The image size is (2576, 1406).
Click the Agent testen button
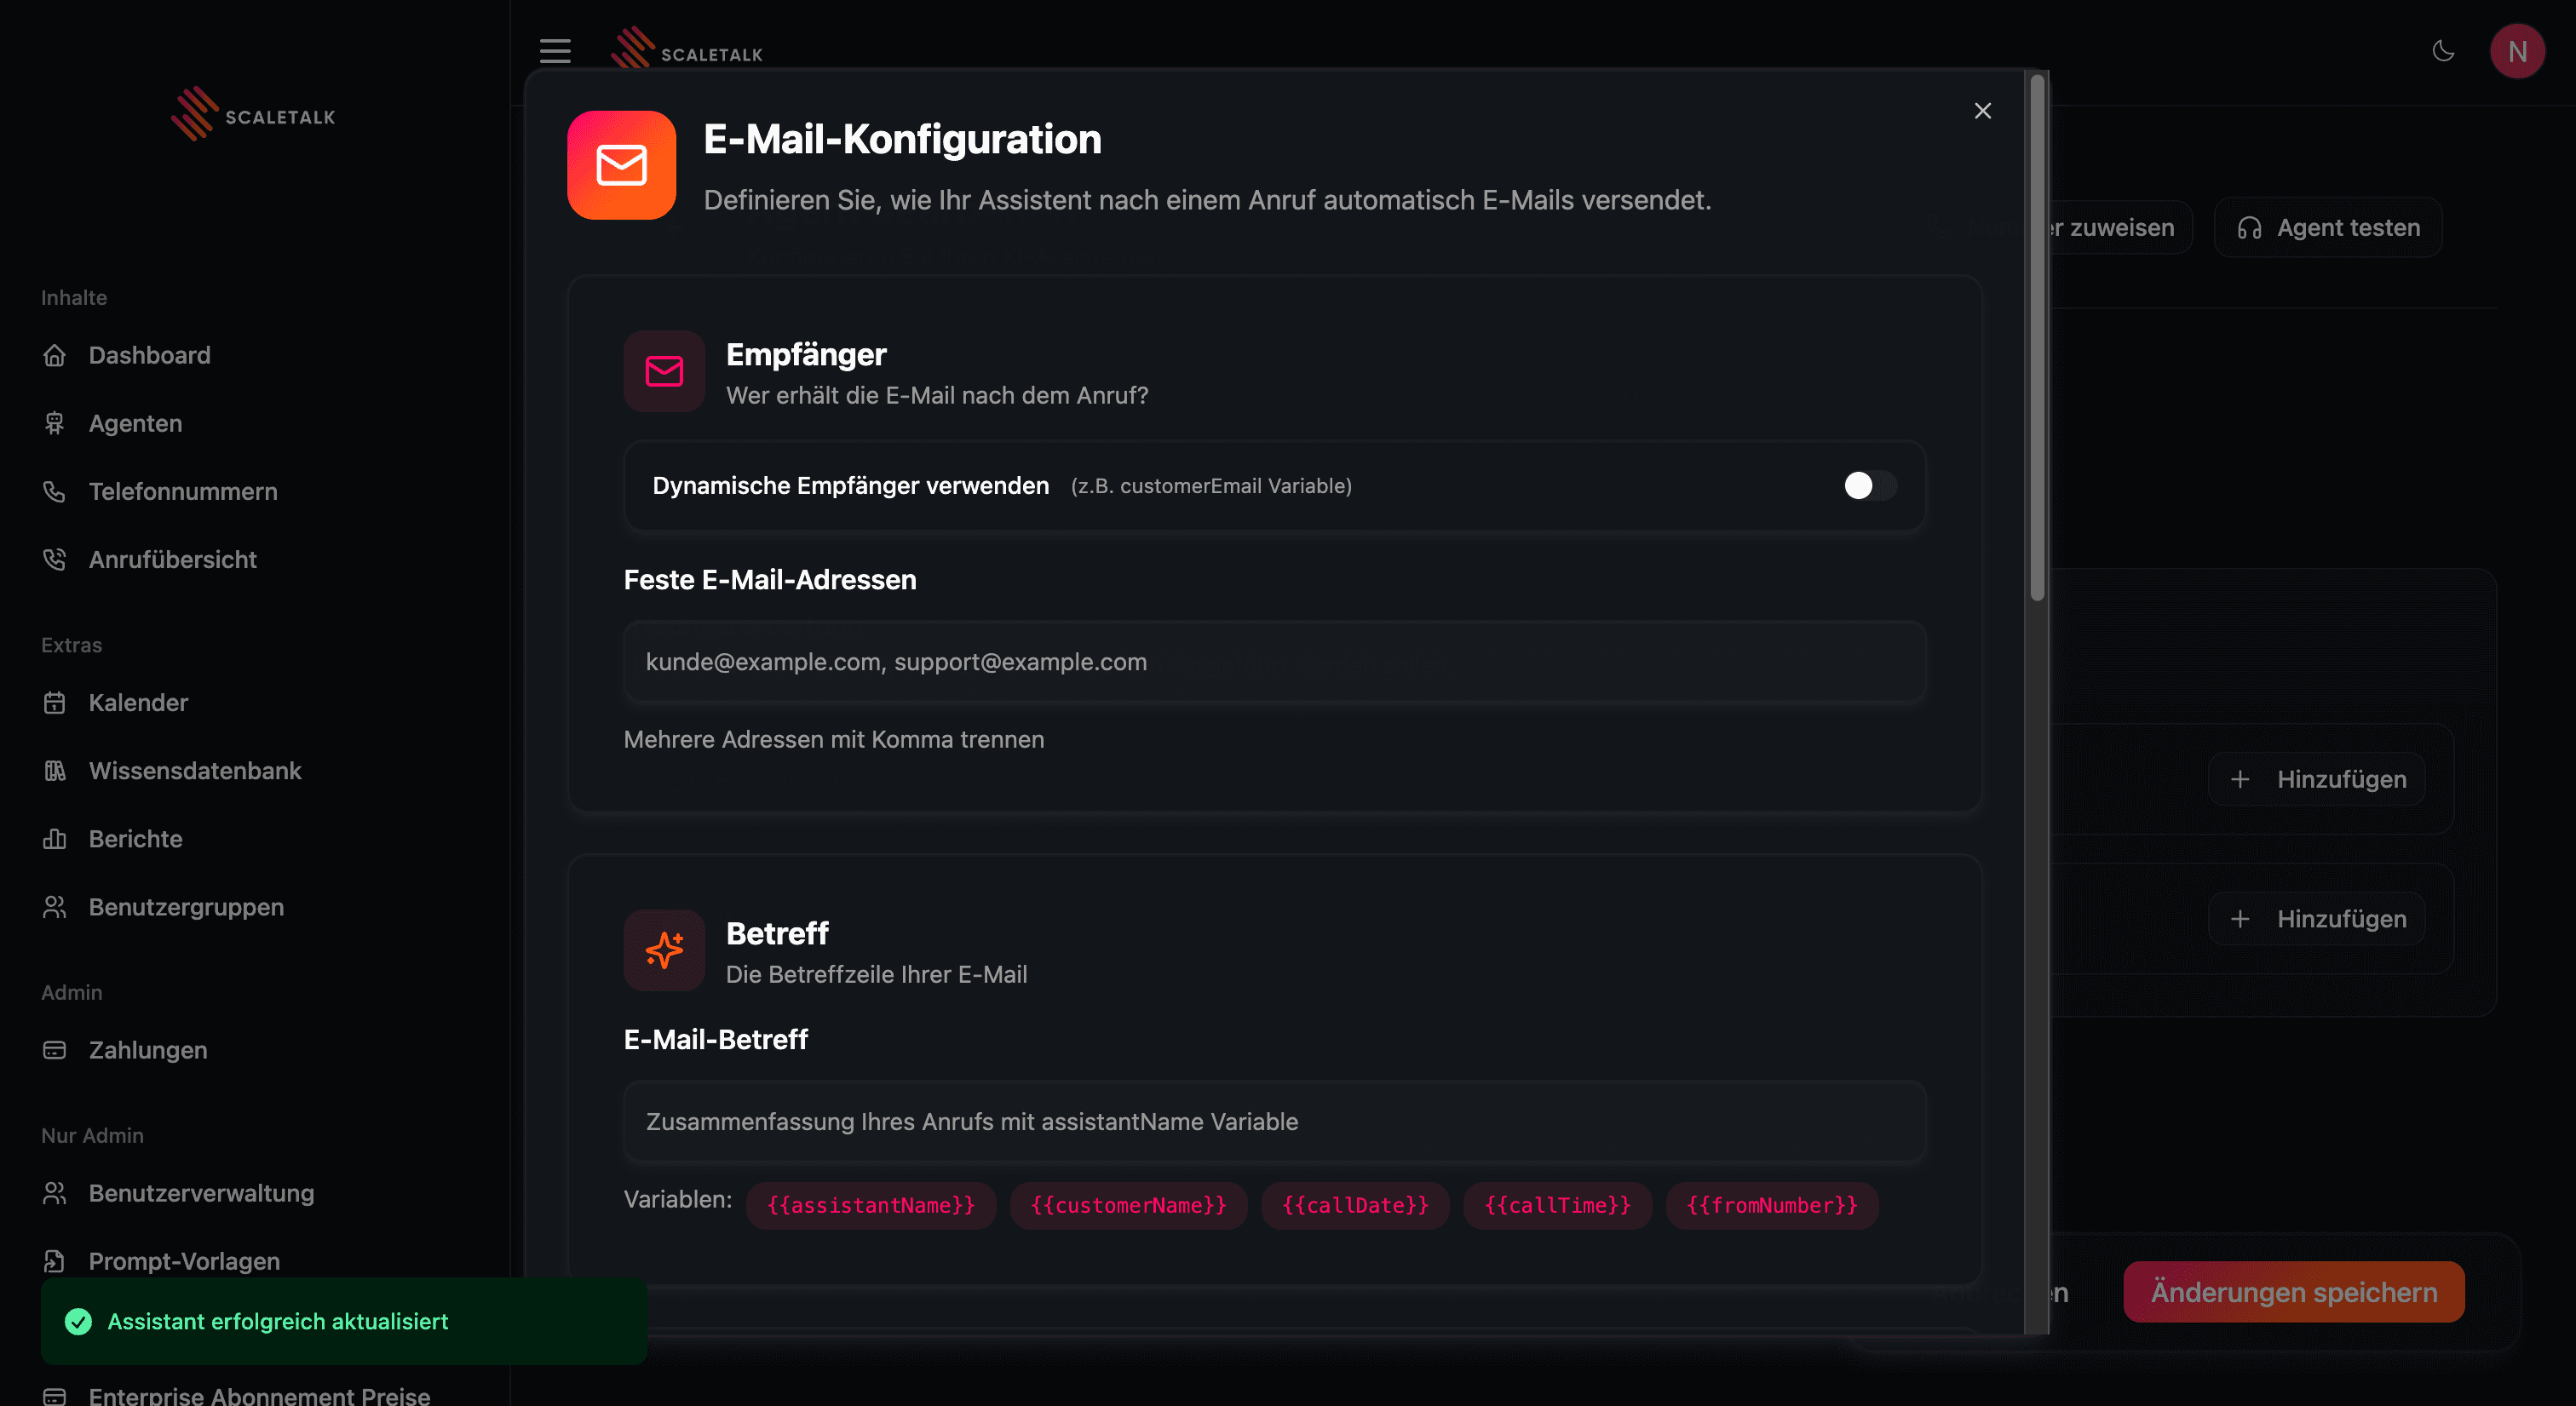pyautogui.click(x=2328, y=227)
